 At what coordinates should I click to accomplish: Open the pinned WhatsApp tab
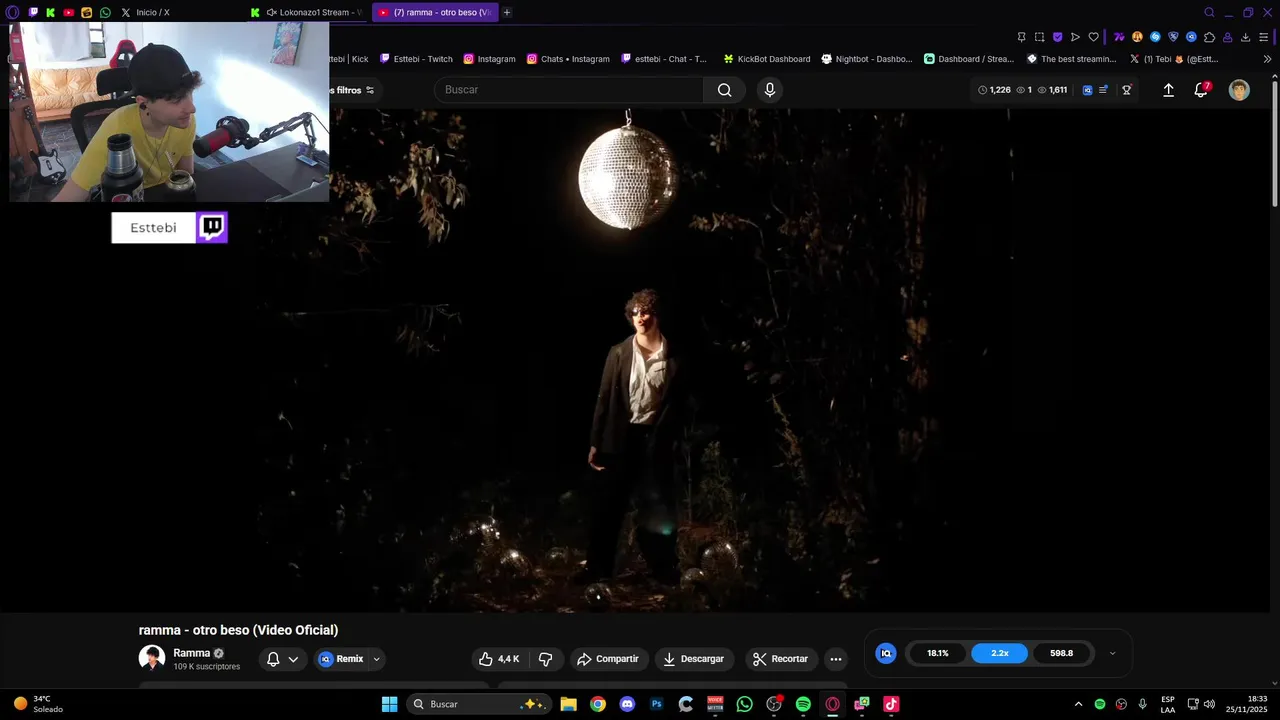[105, 12]
